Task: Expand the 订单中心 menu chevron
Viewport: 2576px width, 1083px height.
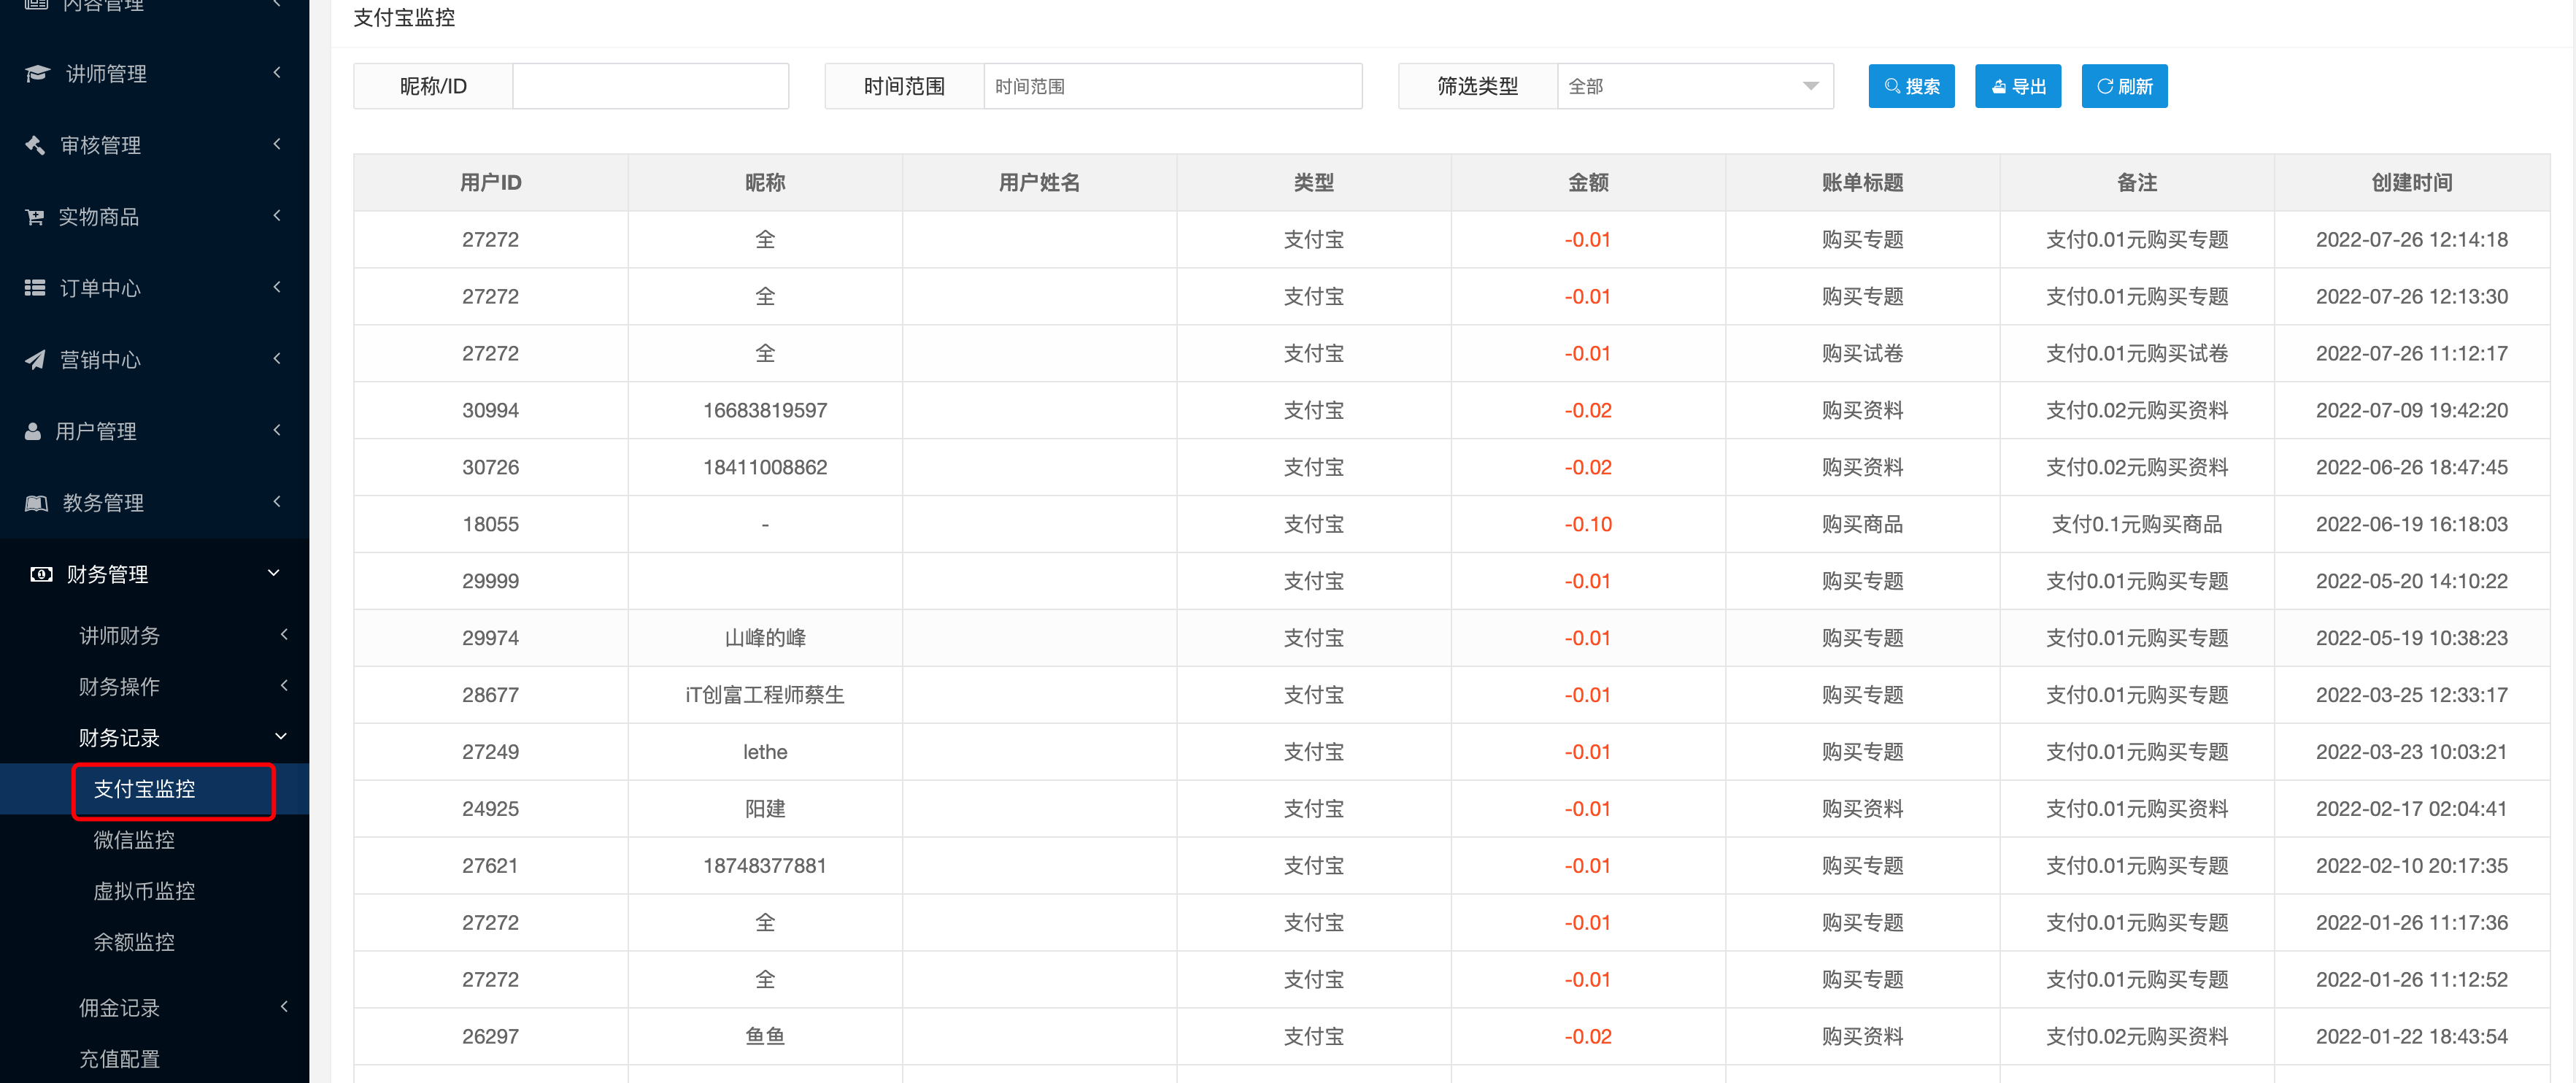Action: coord(277,287)
